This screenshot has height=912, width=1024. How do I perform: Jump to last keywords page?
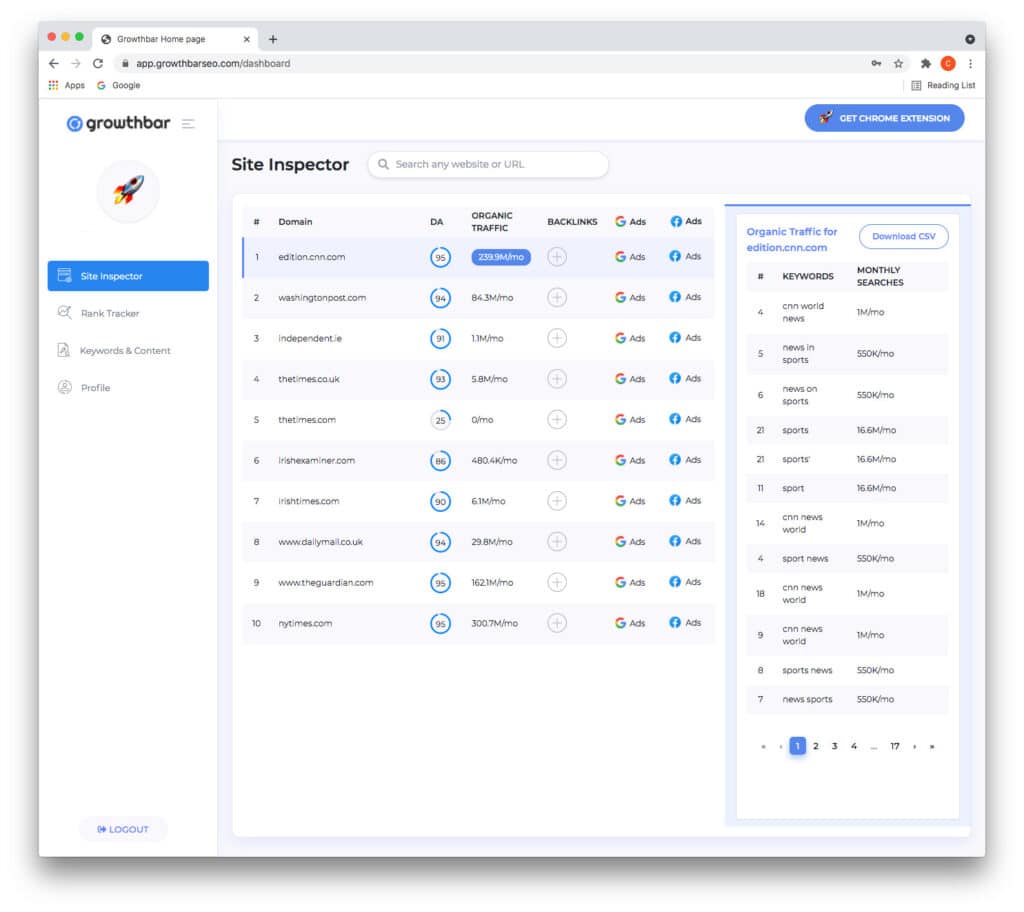(932, 746)
